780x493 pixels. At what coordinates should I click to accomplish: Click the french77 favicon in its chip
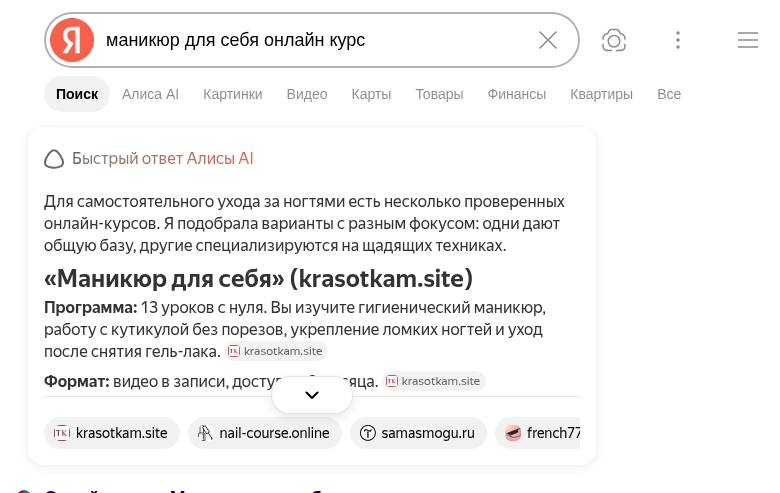click(512, 433)
